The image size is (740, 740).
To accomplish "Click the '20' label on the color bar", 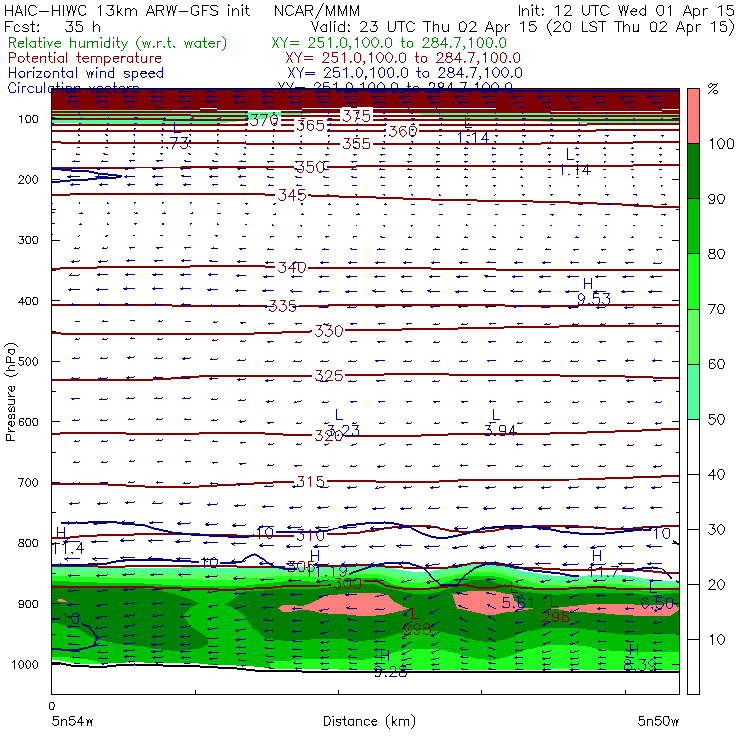I will coord(716,585).
